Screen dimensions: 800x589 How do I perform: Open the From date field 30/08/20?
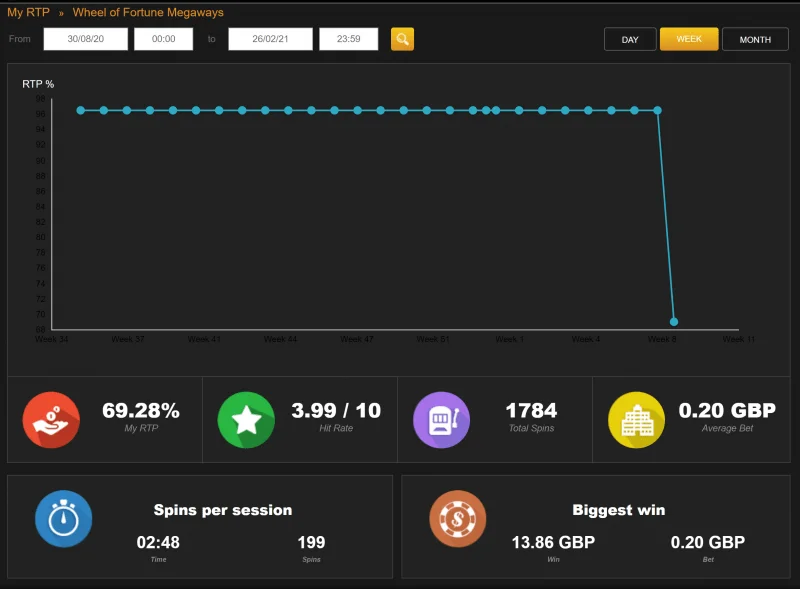click(86, 39)
